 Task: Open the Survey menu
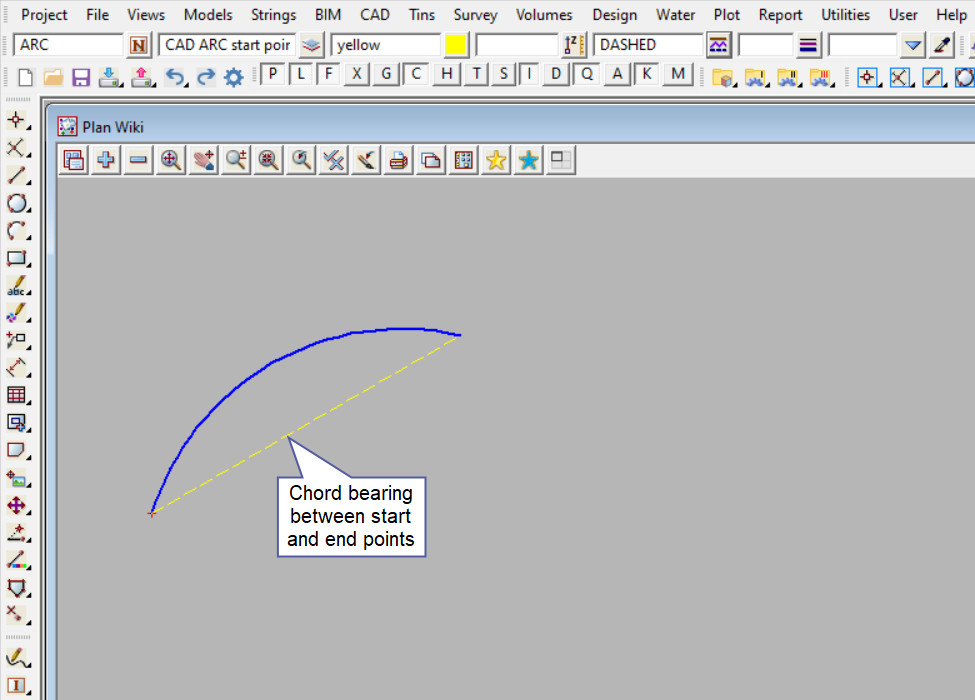tap(475, 15)
